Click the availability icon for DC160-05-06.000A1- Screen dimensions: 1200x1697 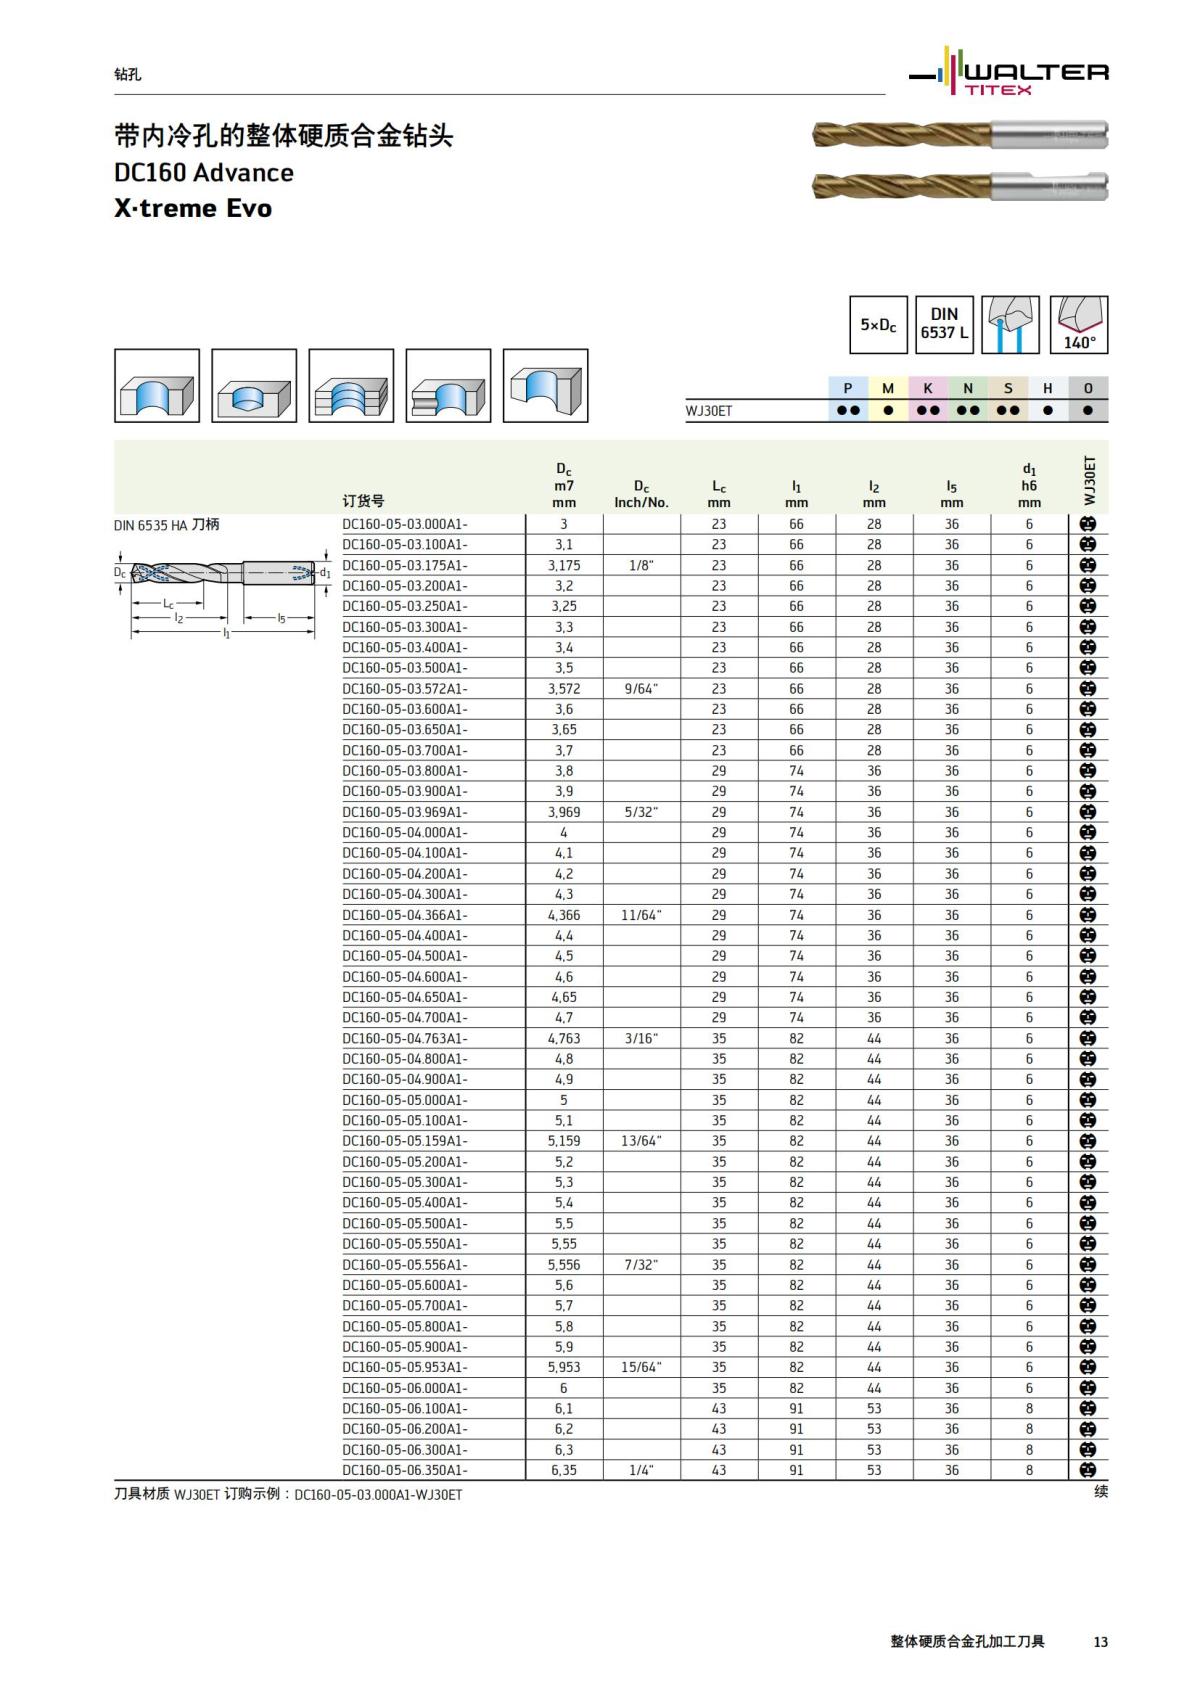click(1088, 1388)
